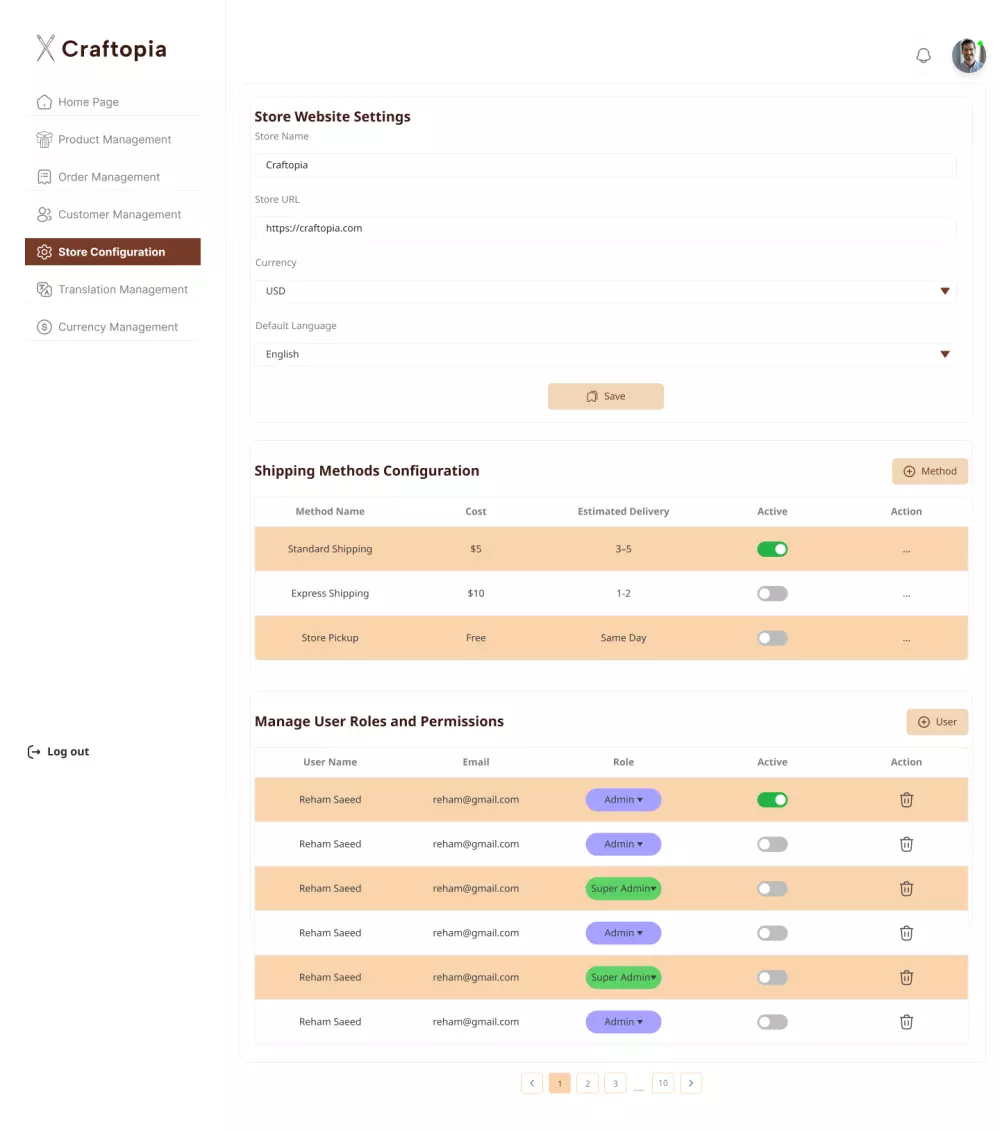Click Log out
The image size is (1000, 1131).
[x=58, y=751]
